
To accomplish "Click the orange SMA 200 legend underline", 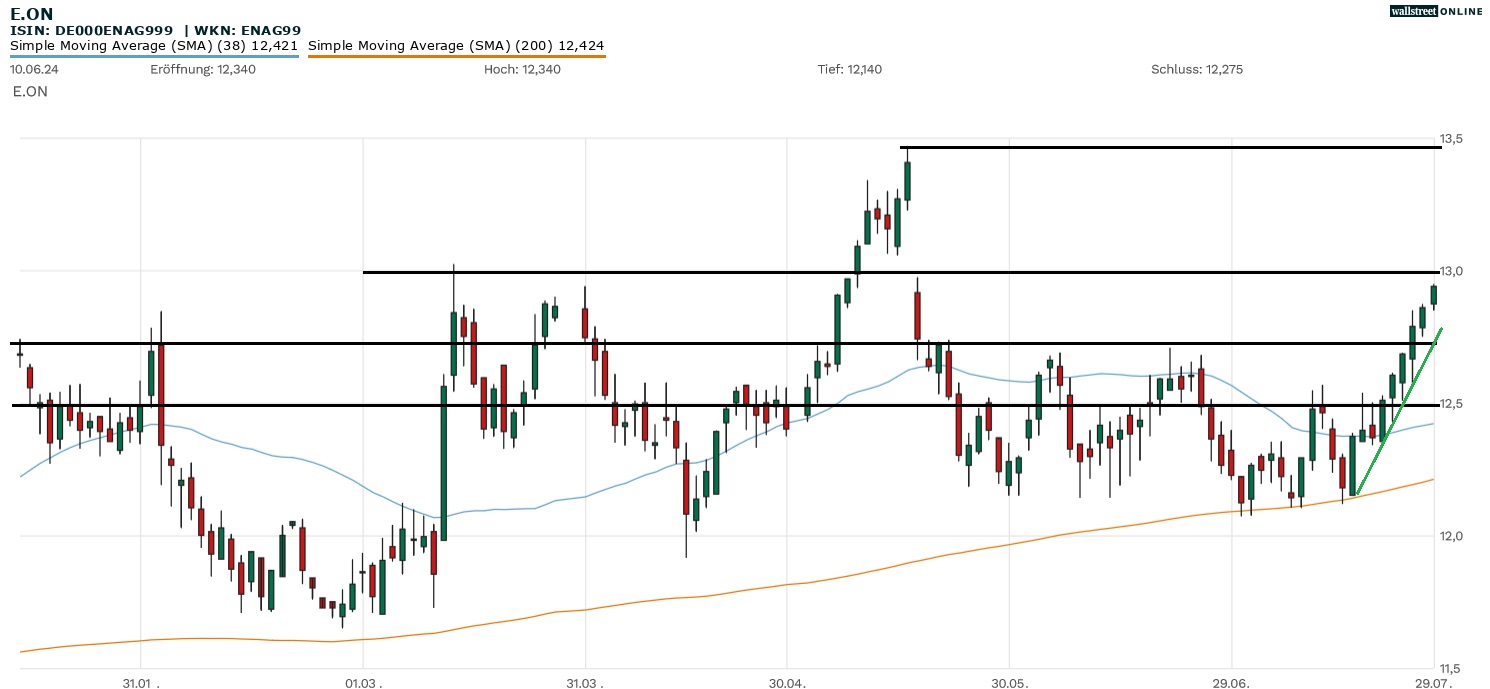I will (456, 56).
